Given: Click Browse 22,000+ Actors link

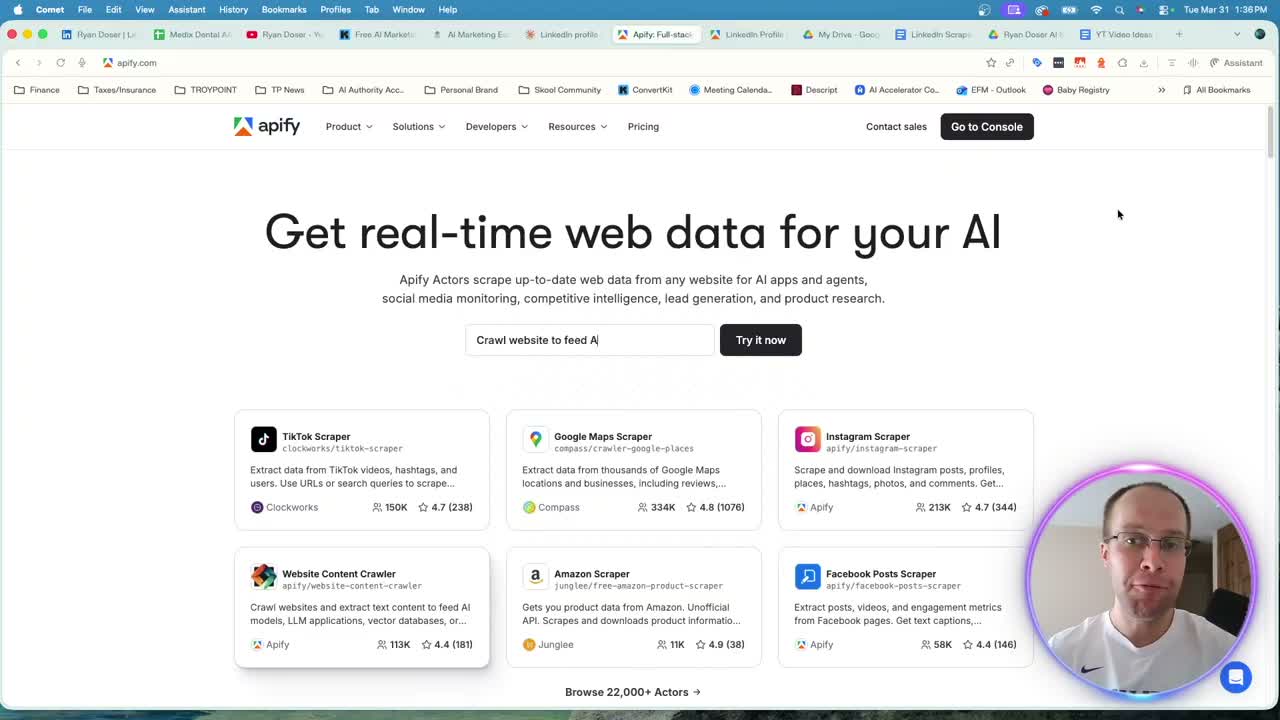Looking at the screenshot, I should (x=633, y=692).
